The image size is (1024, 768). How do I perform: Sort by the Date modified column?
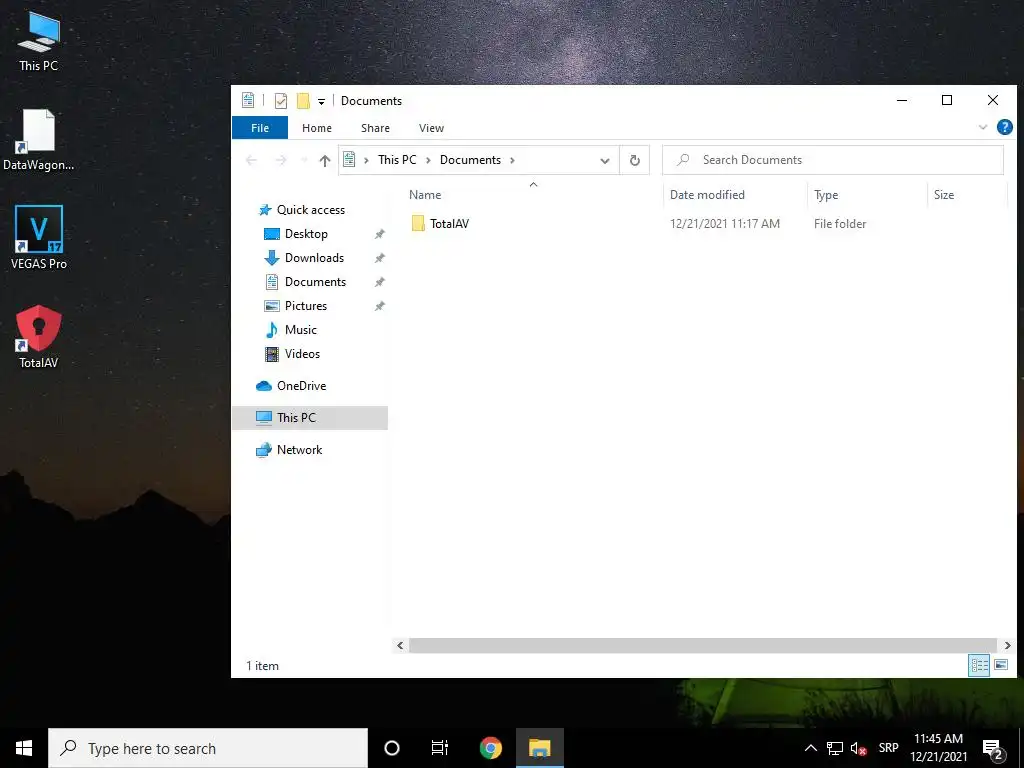click(x=707, y=195)
